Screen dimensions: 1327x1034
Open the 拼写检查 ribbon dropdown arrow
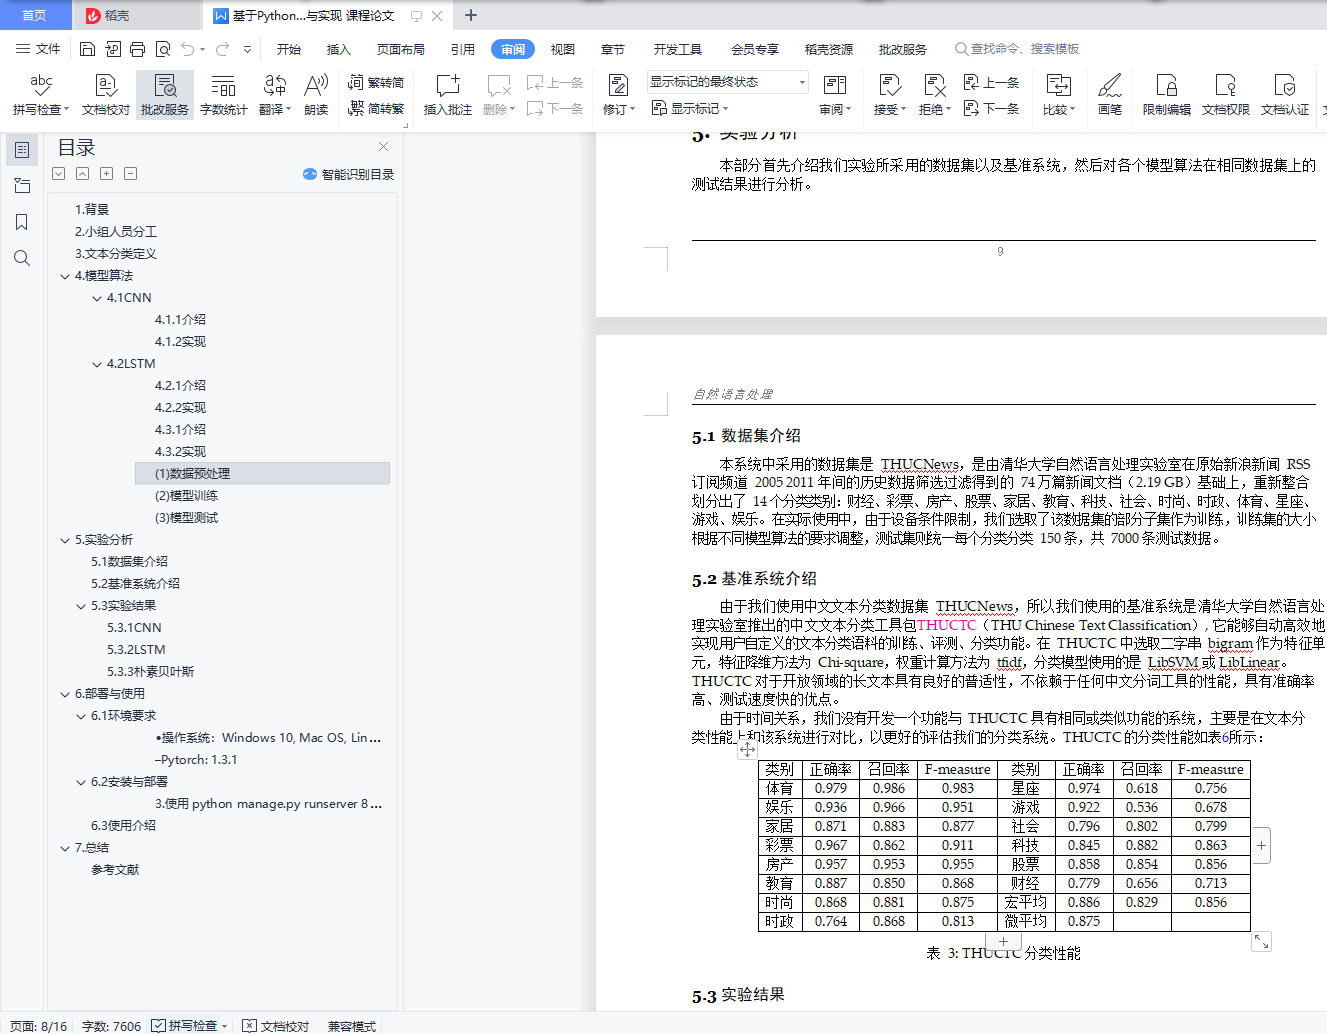pyautogui.click(x=66, y=110)
